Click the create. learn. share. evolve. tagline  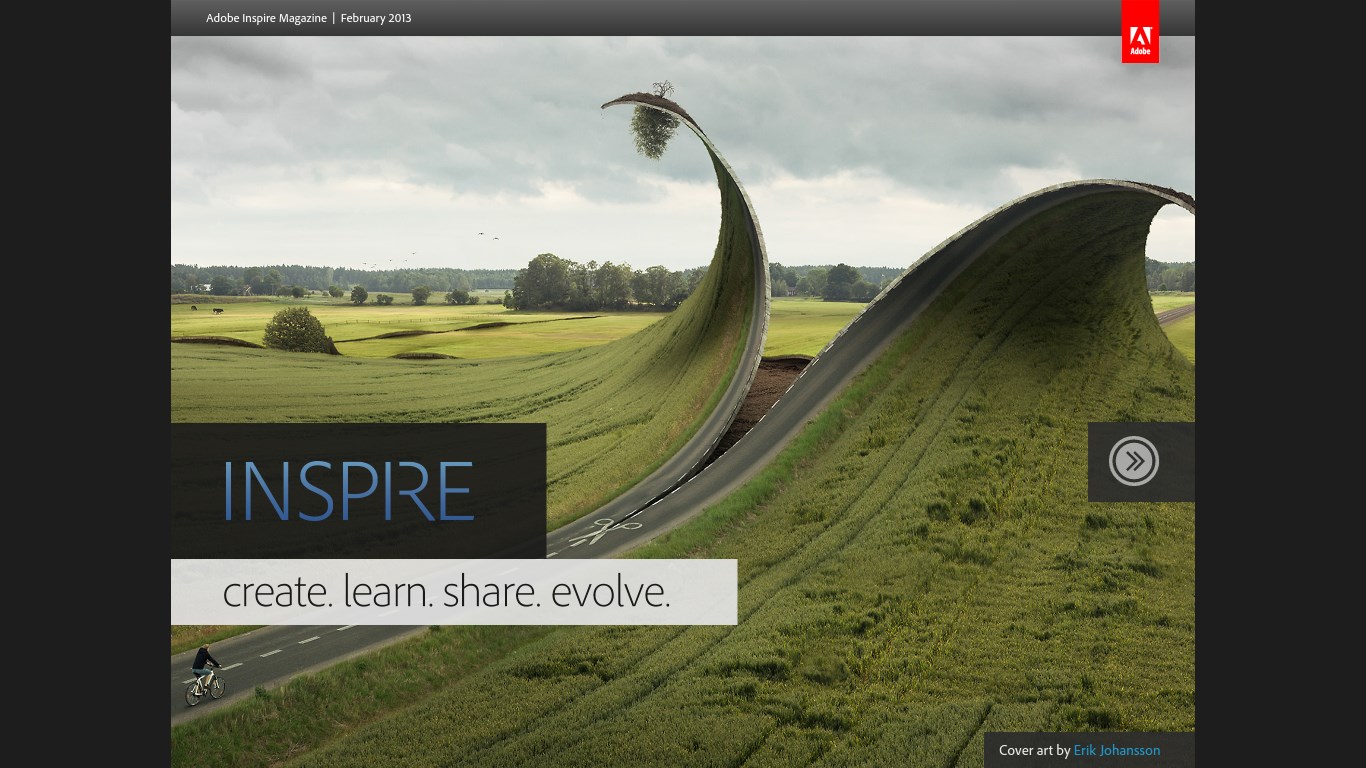point(446,592)
